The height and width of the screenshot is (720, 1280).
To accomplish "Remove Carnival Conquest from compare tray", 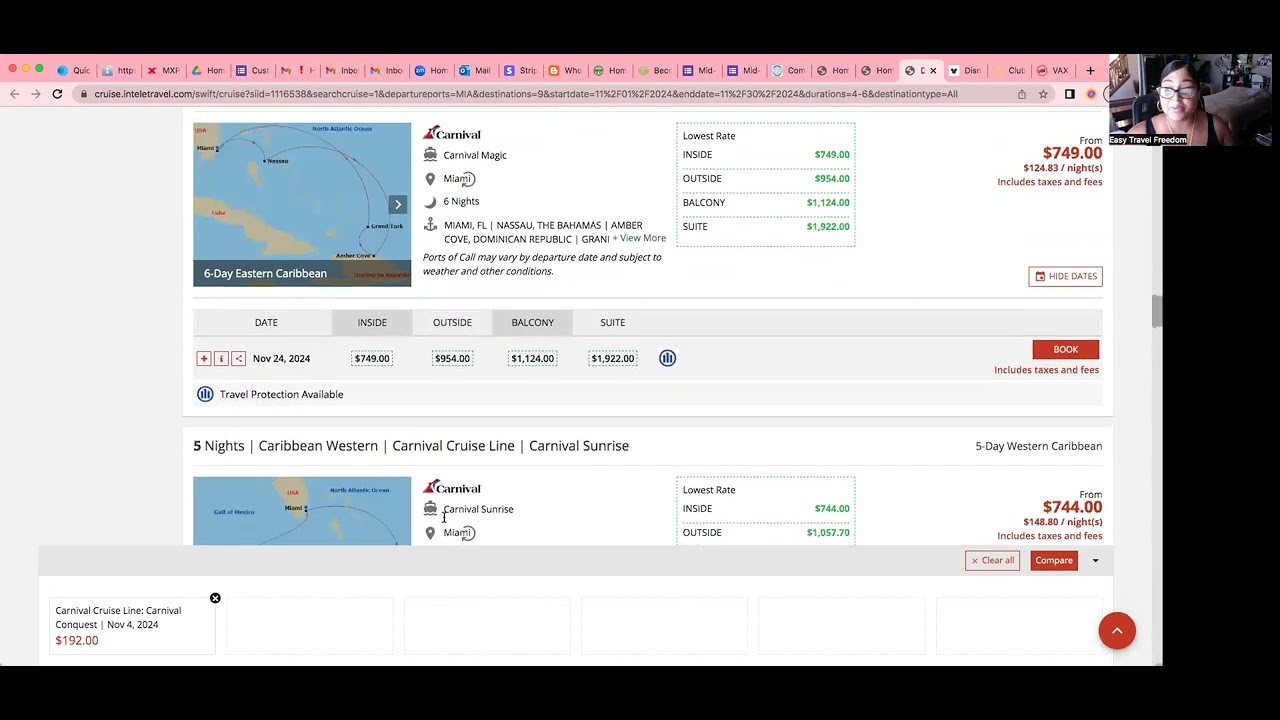I will coord(215,598).
